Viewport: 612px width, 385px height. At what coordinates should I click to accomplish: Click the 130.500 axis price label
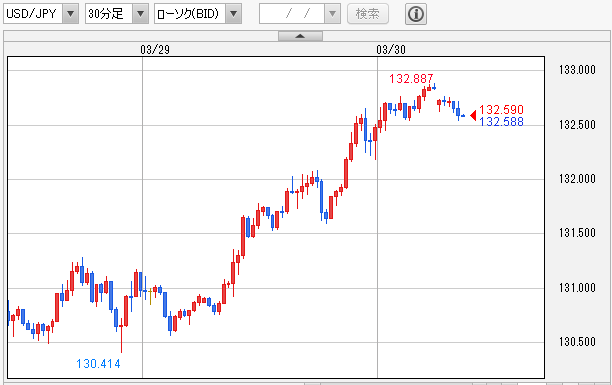click(577, 342)
